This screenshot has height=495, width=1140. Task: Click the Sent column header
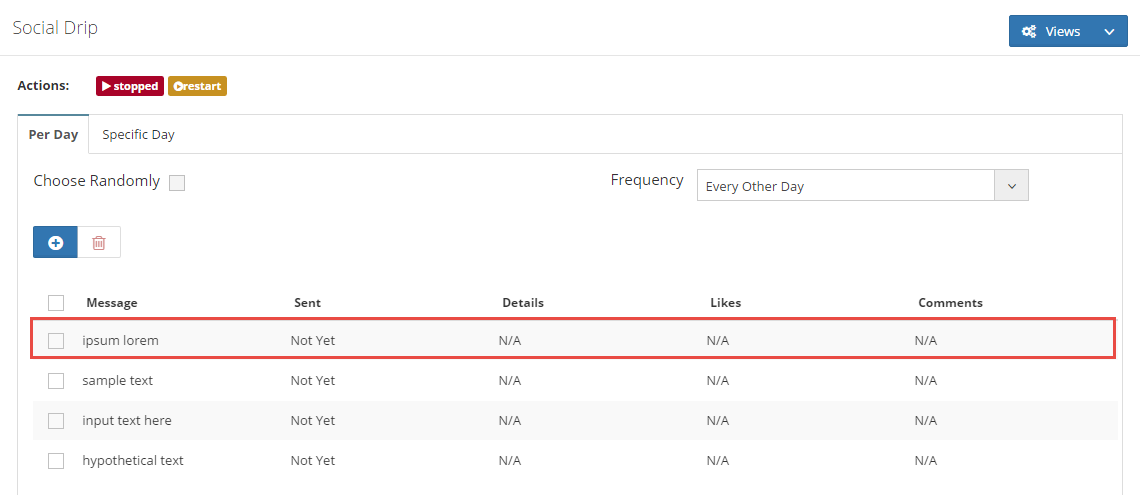tap(307, 303)
